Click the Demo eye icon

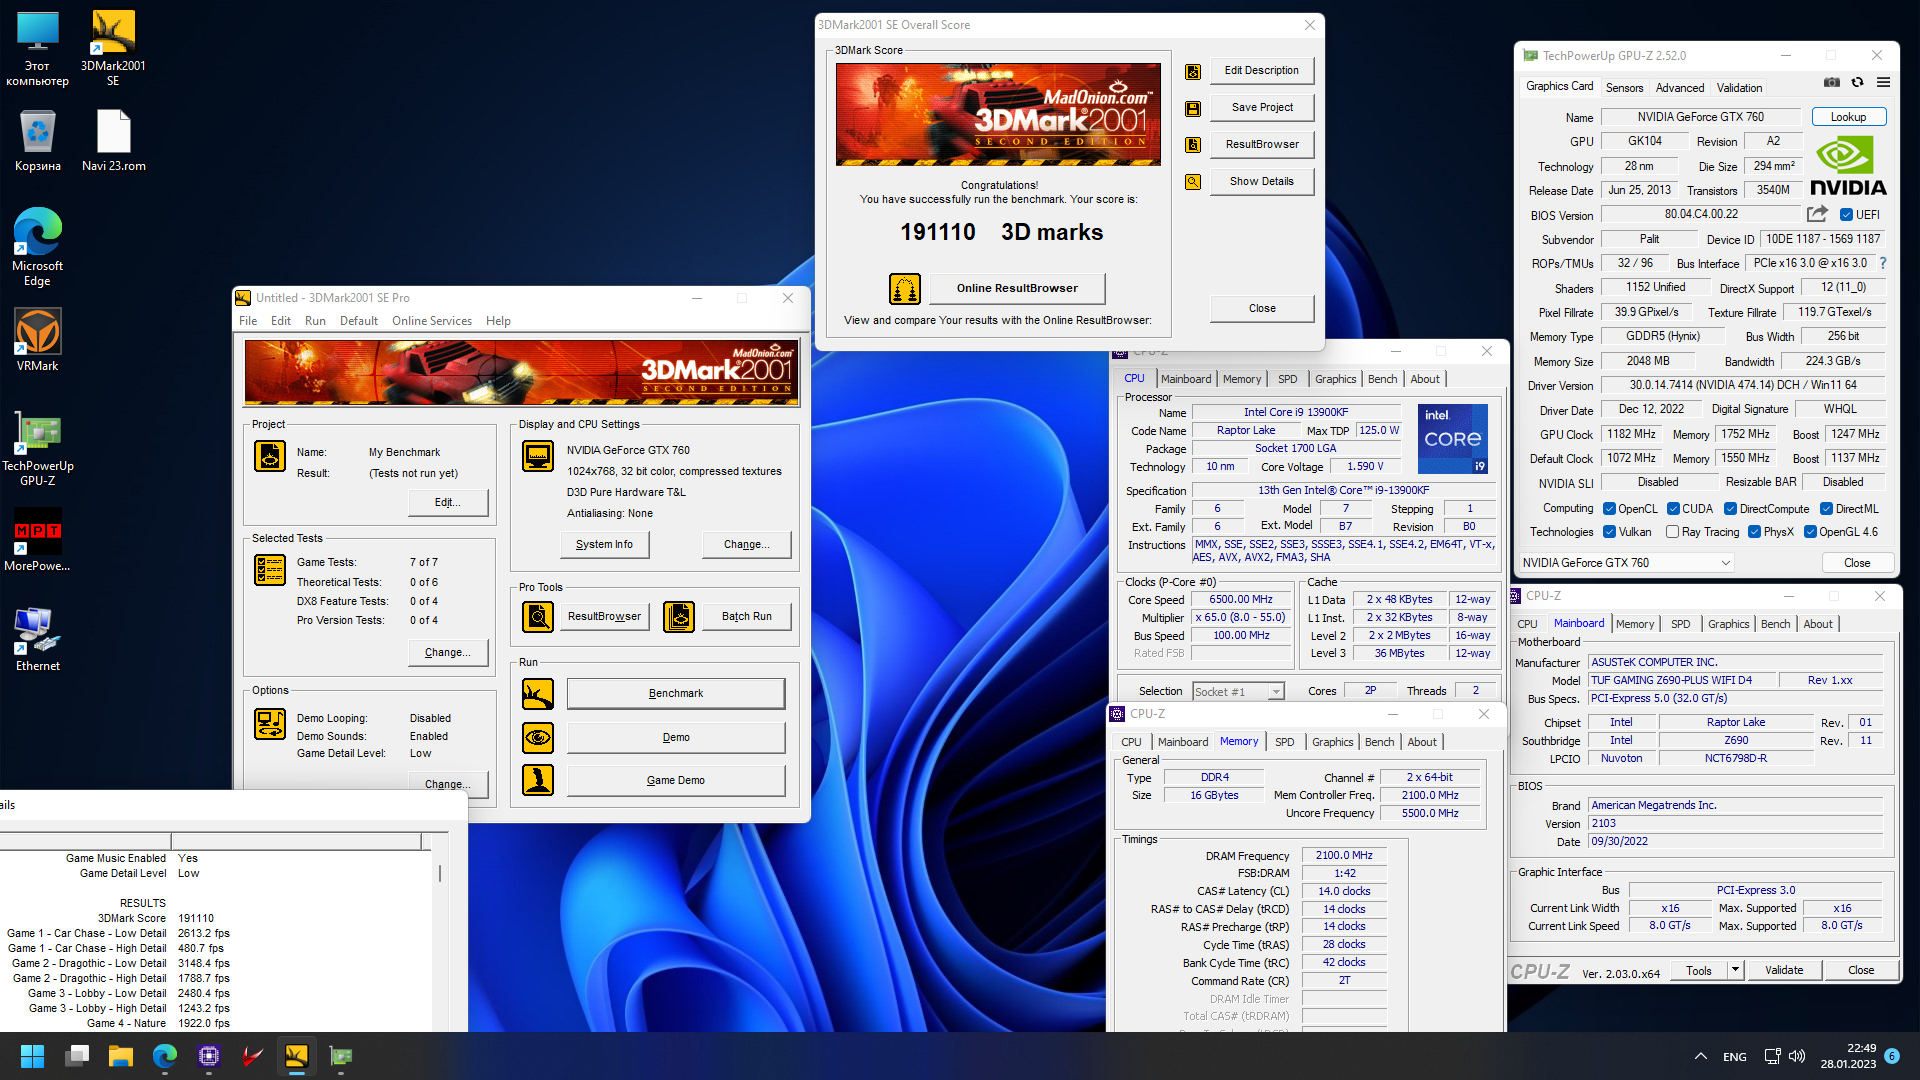point(538,738)
